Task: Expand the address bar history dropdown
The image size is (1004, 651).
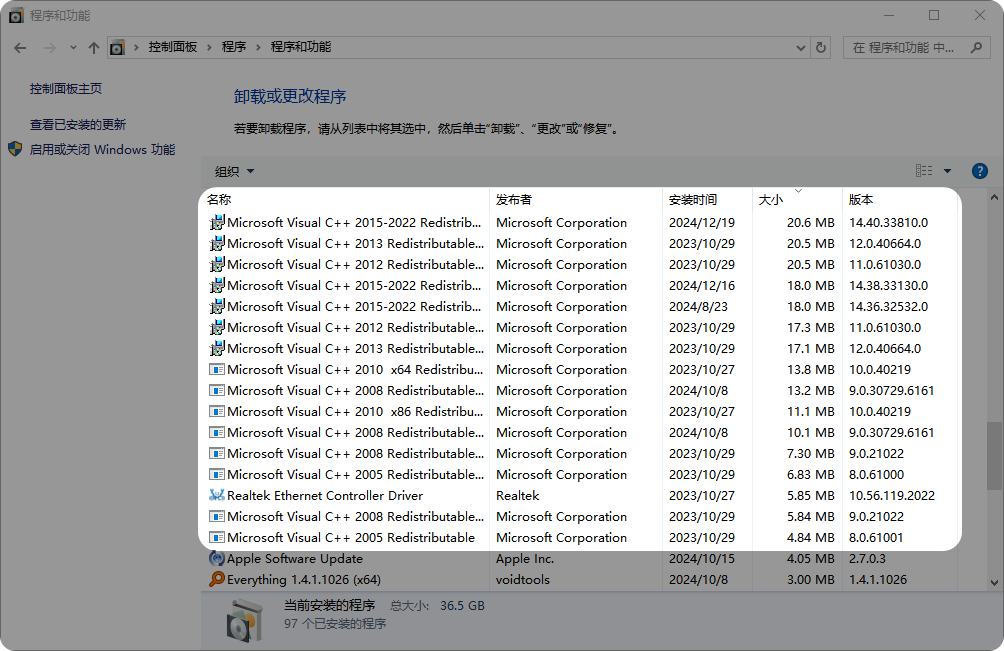Action: (x=800, y=48)
